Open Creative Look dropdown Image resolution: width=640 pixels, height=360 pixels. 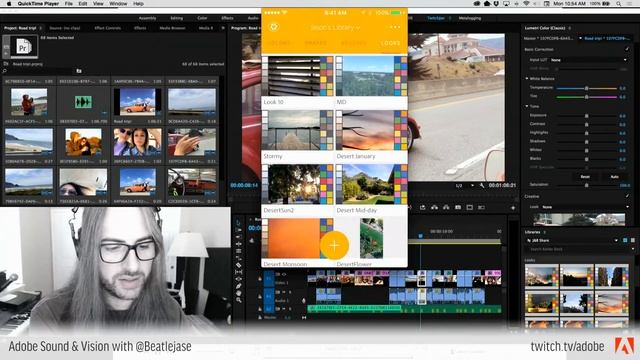tap(585, 207)
